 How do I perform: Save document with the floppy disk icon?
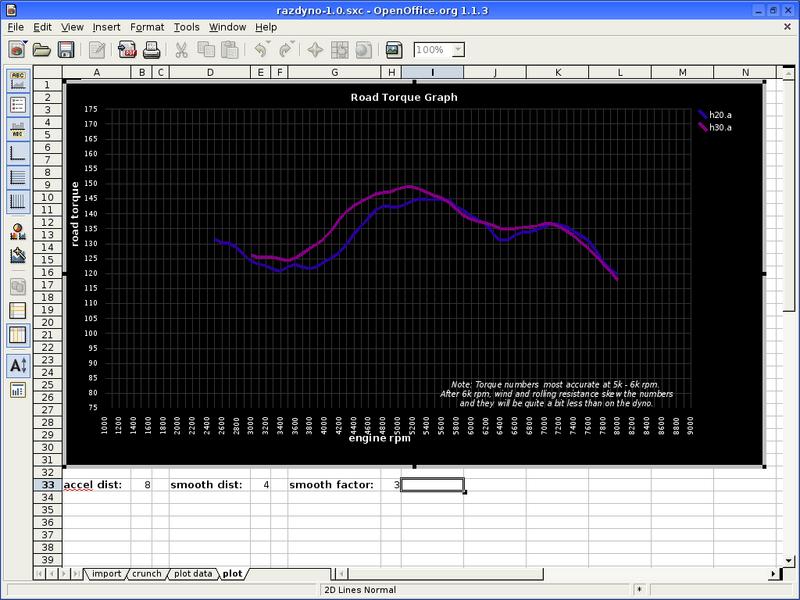coord(65,49)
